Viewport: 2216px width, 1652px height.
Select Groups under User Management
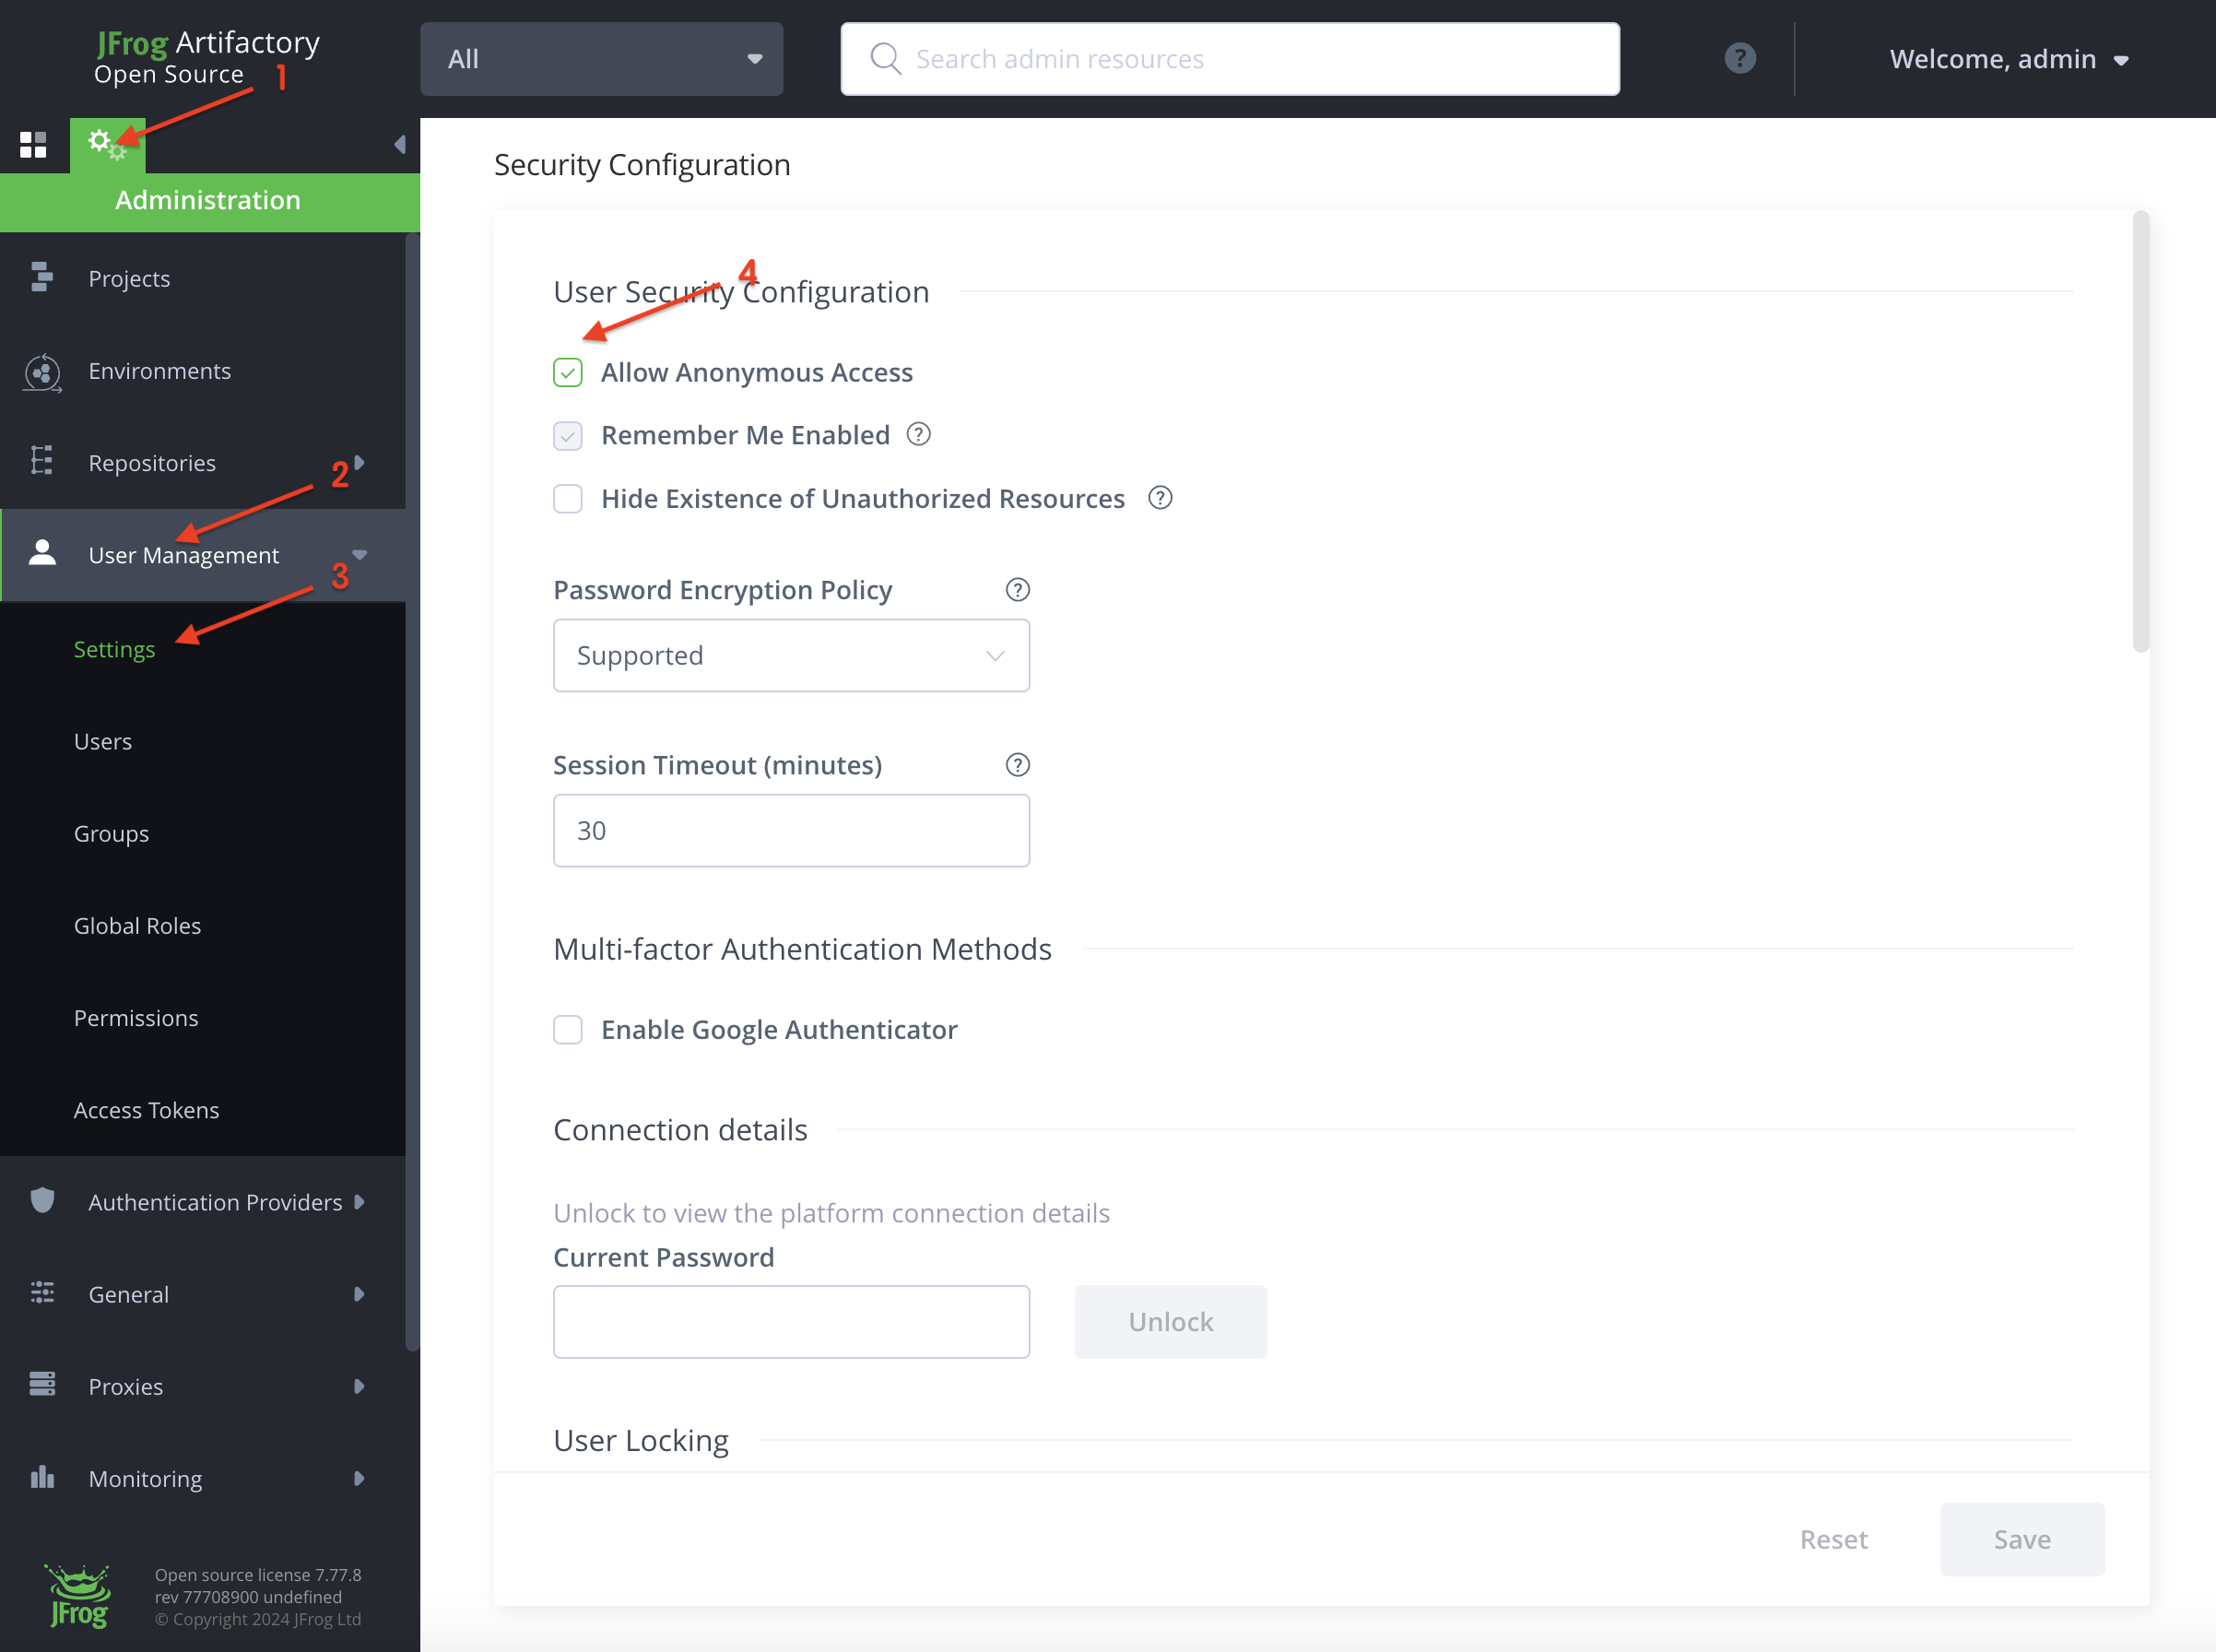(x=111, y=832)
